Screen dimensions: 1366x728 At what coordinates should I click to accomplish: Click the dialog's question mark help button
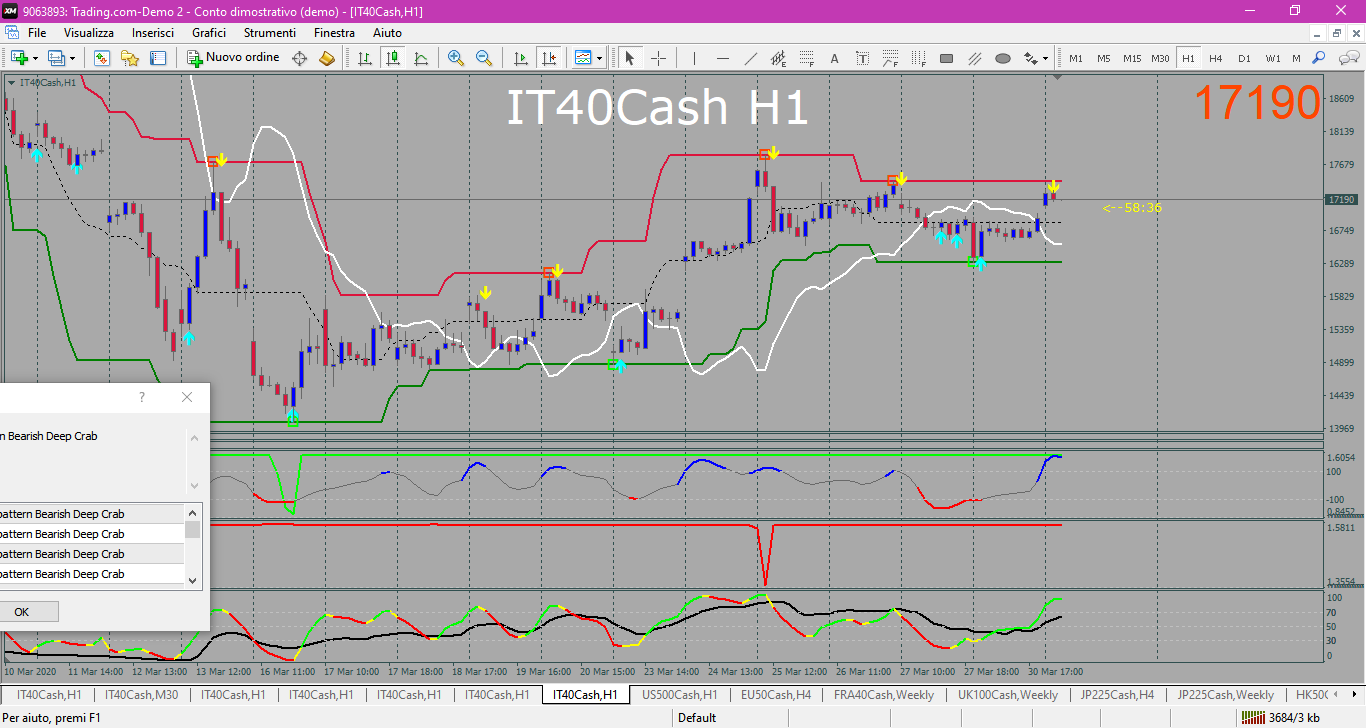click(142, 397)
